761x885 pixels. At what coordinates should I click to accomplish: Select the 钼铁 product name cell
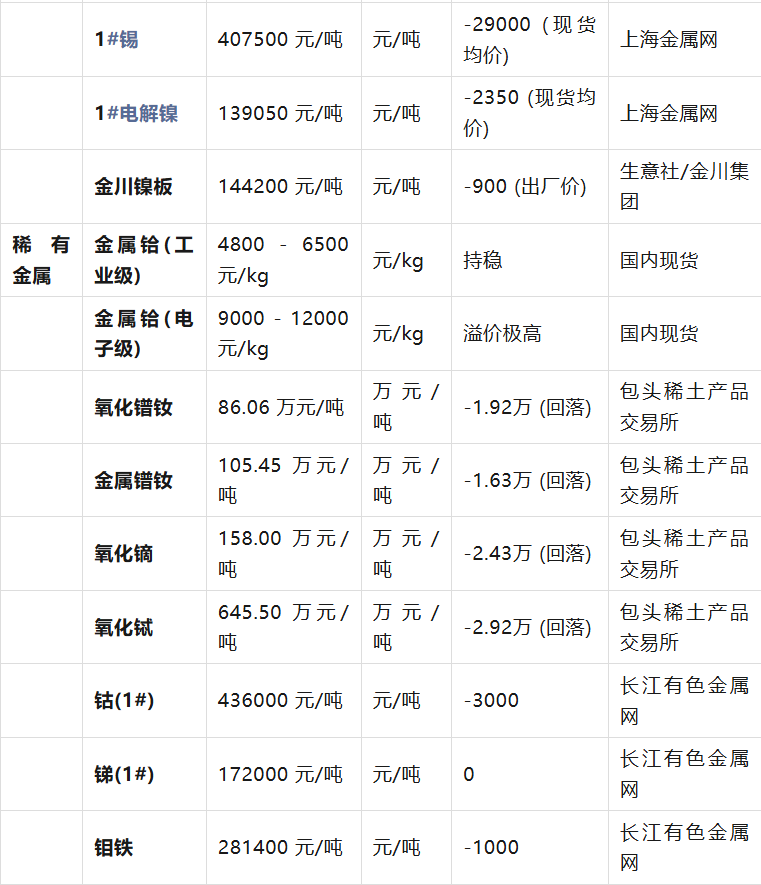pos(114,848)
